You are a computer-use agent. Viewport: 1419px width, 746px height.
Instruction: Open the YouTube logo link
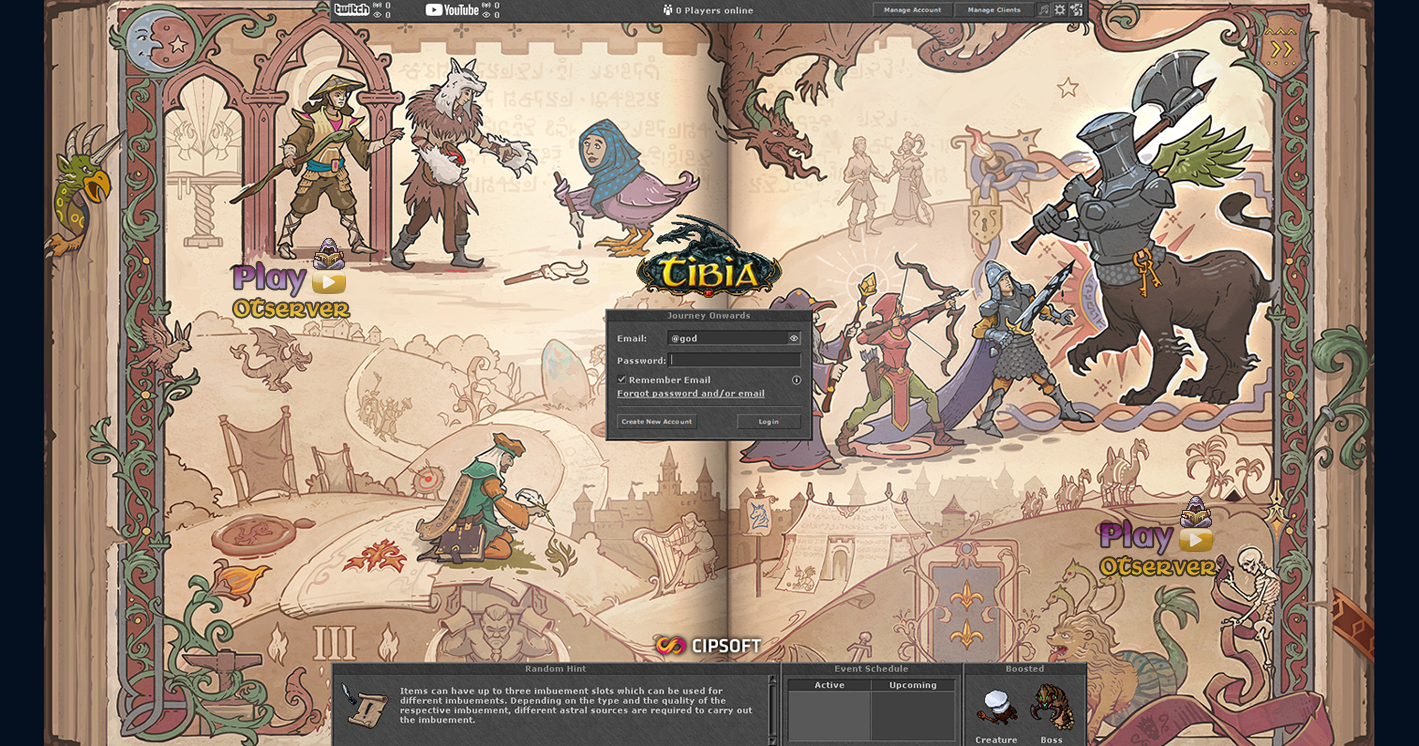tap(452, 10)
